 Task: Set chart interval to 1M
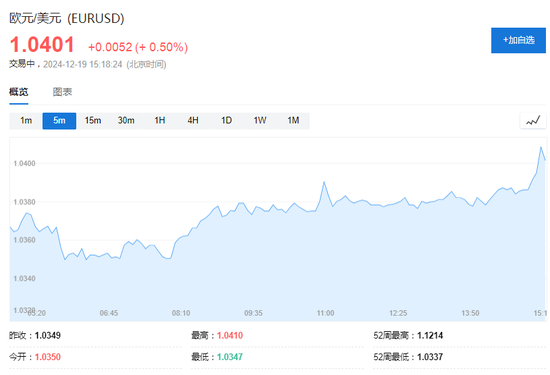[293, 121]
